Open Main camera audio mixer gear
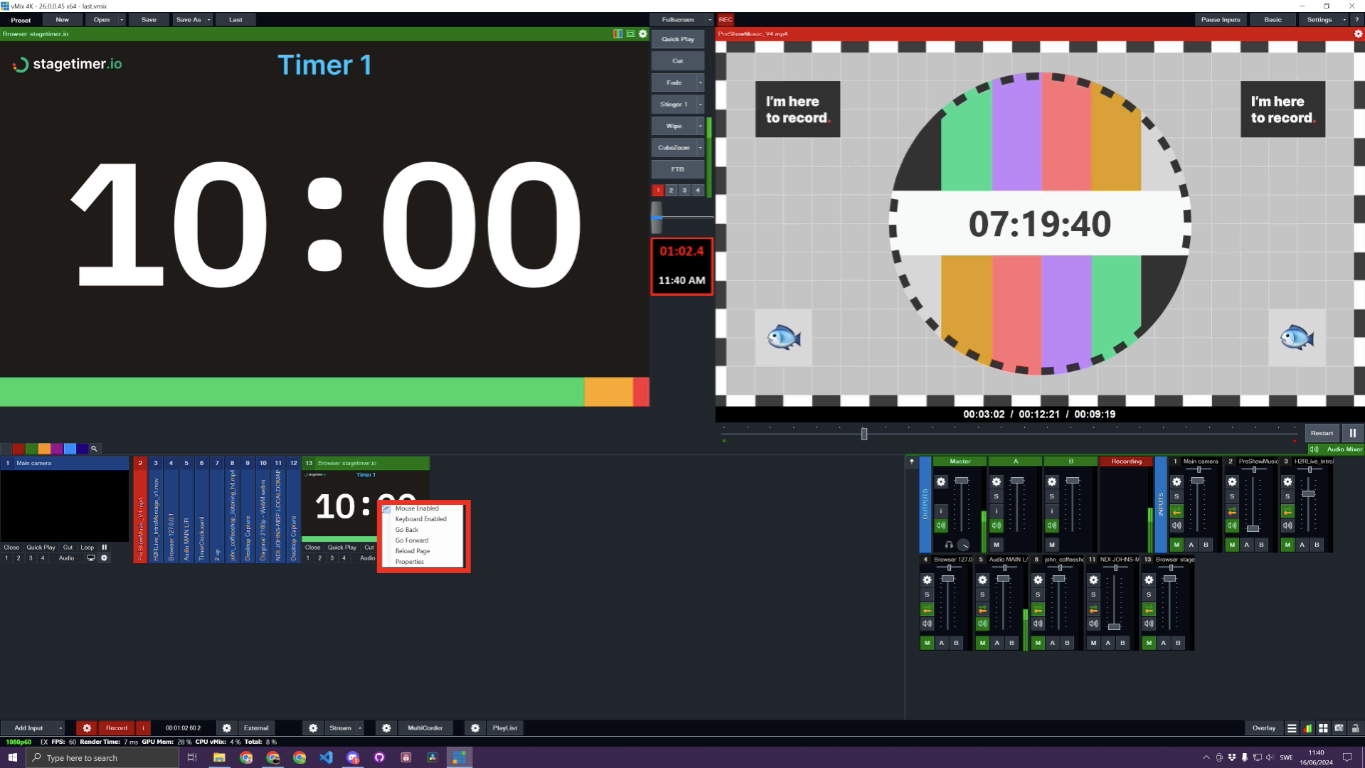The image size is (1365, 768). click(1177, 482)
